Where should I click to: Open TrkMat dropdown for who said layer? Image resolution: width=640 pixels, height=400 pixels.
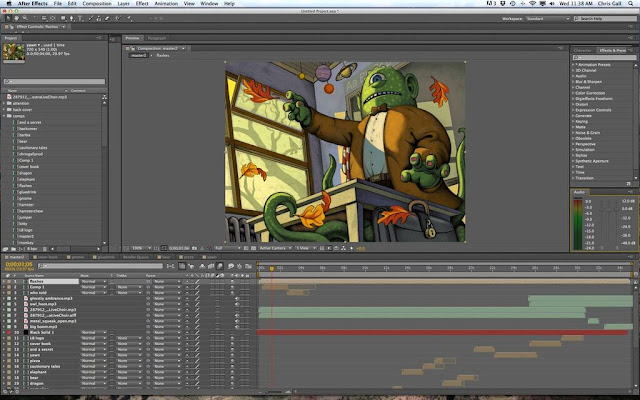pos(129,293)
